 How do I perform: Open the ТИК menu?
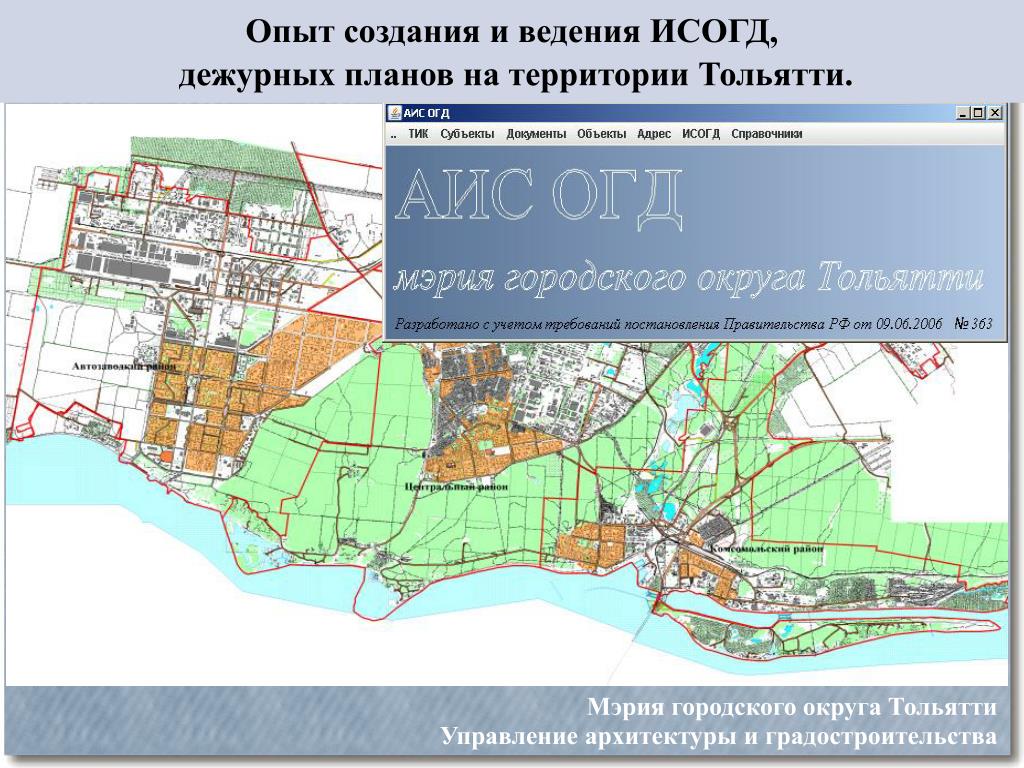coord(418,134)
